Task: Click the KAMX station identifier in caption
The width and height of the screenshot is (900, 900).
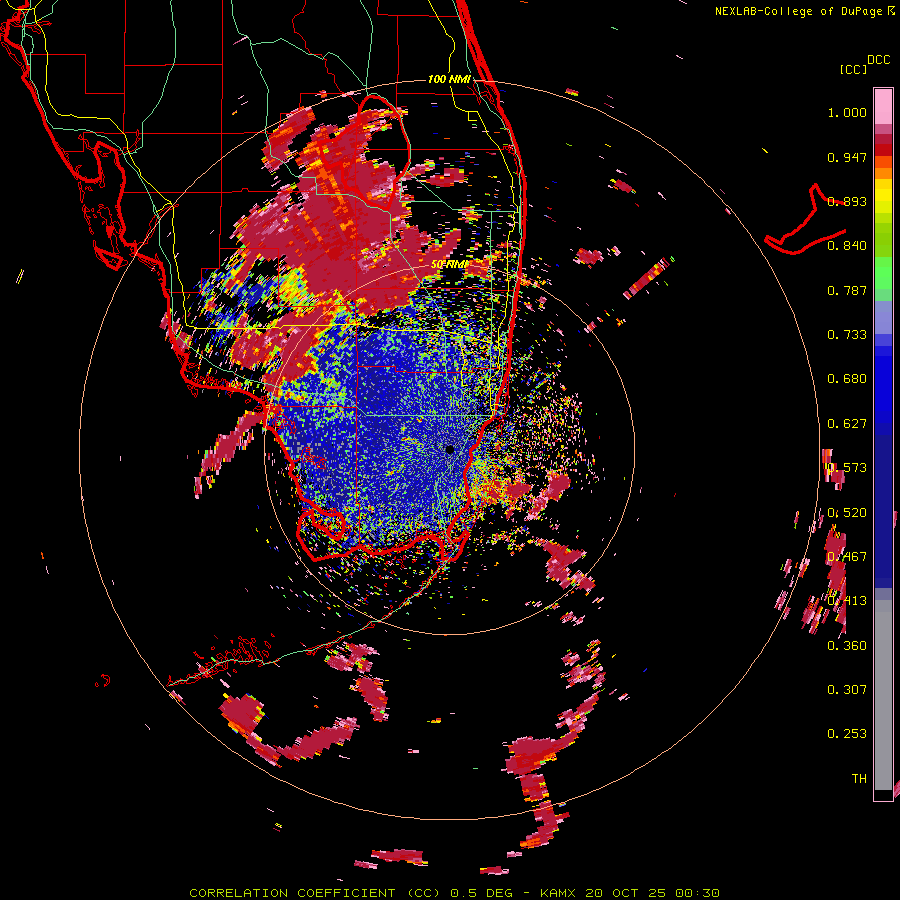Action: pos(560,893)
